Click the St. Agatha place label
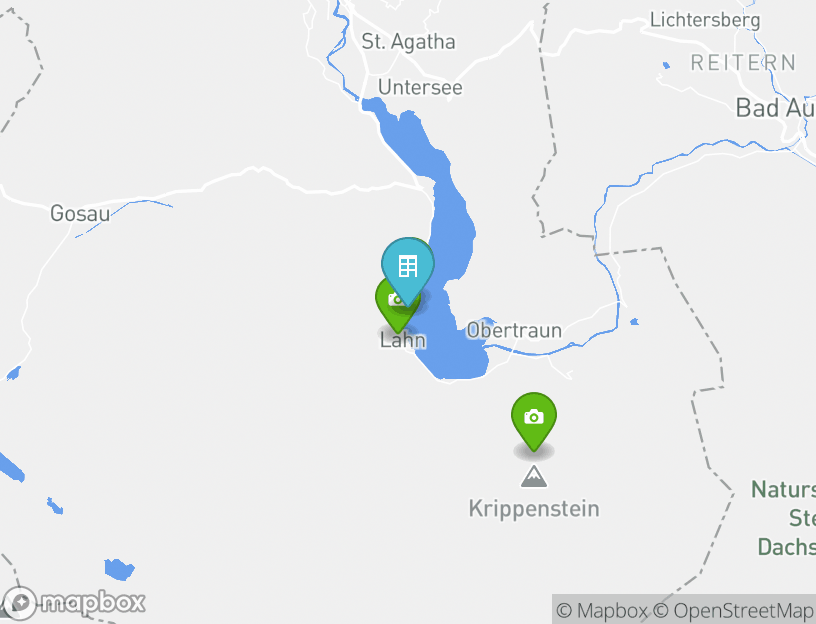This screenshot has width=816, height=624. (x=408, y=42)
